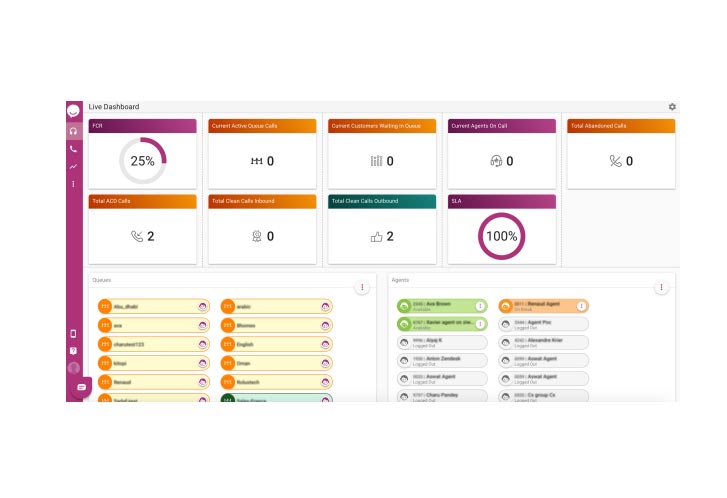Open the Queues panel options menu
The image size is (727, 498).
point(362,287)
